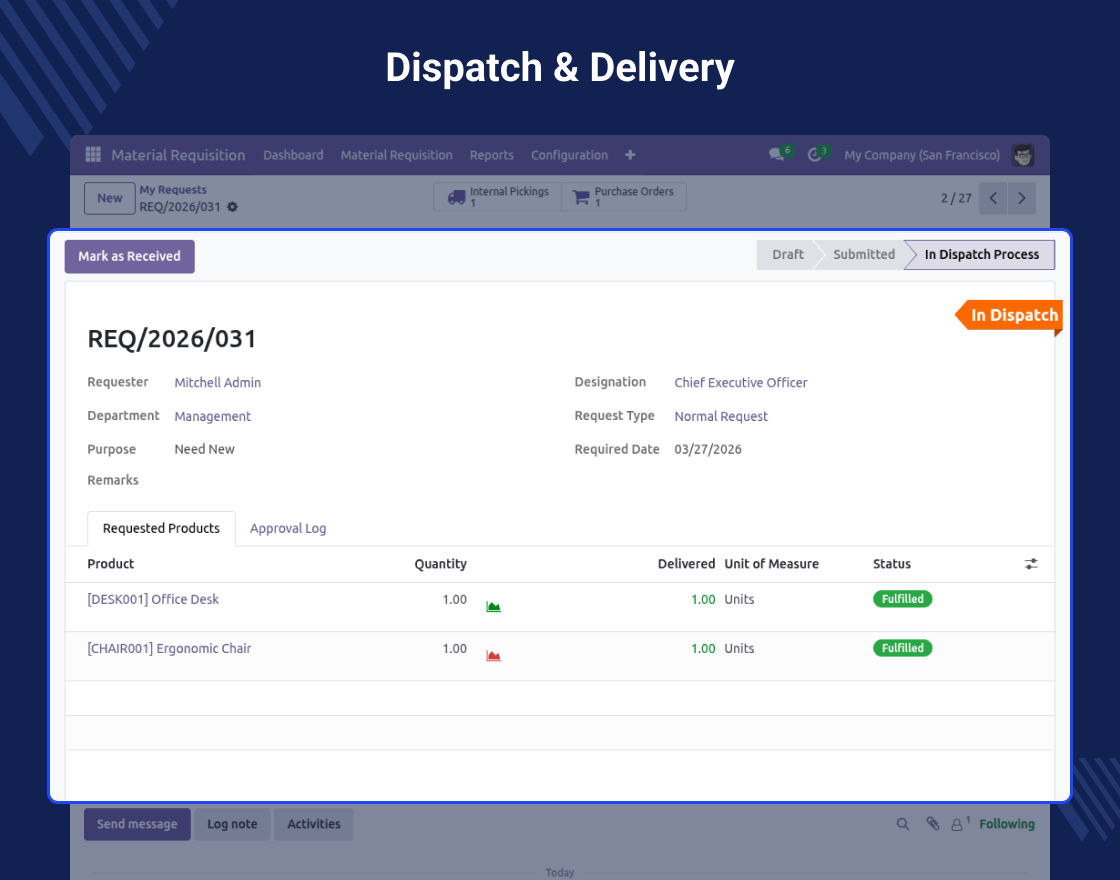
Task: Click the paperclip attachment icon
Action: coord(932,824)
